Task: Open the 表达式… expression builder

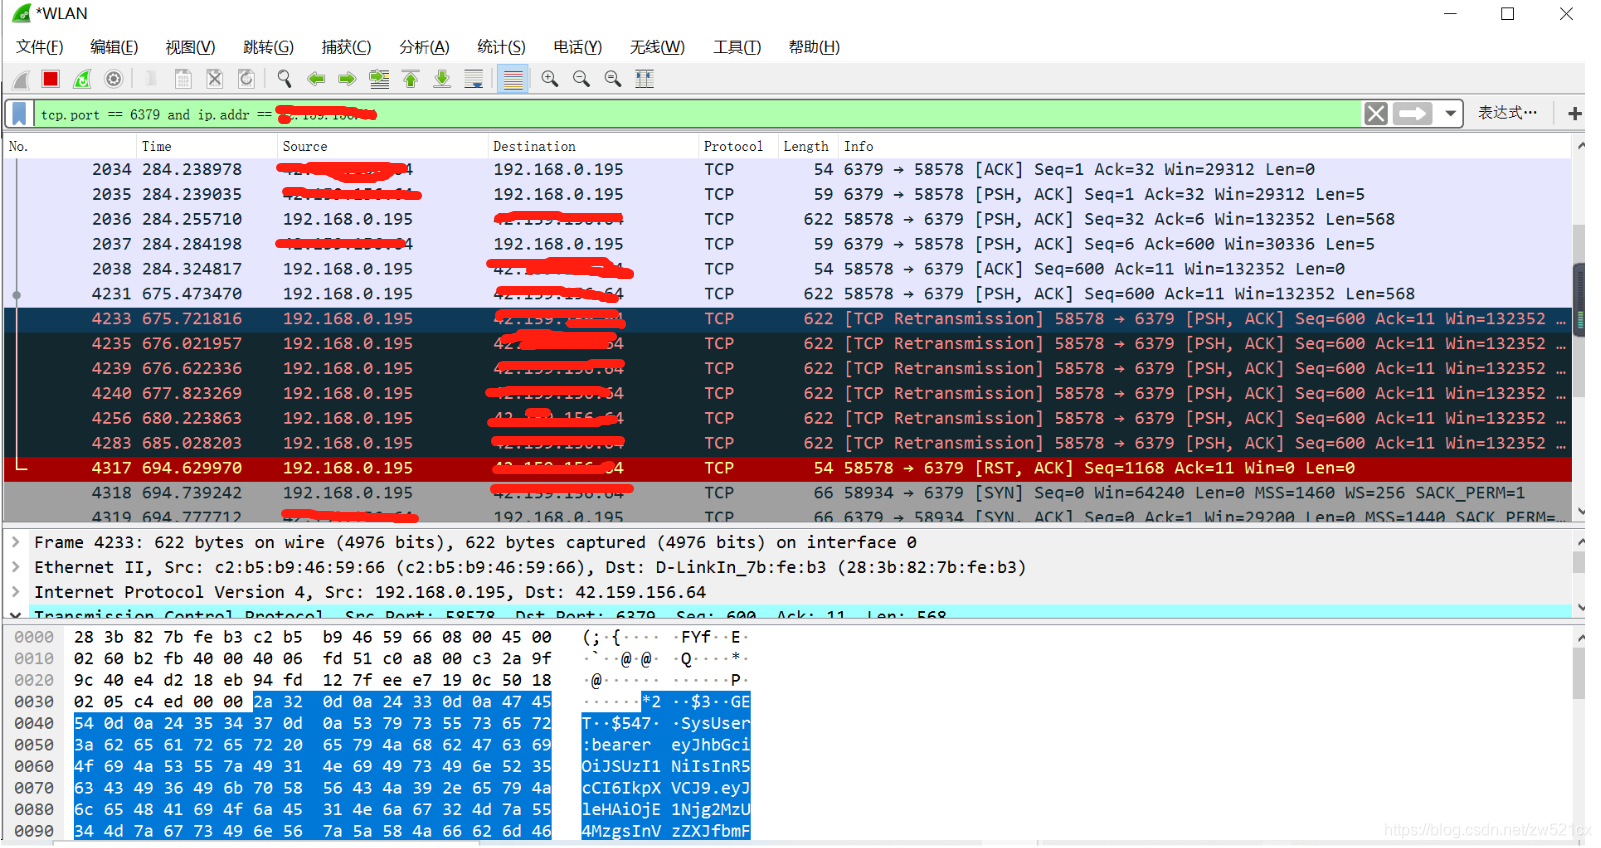Action: pyautogui.click(x=1507, y=113)
